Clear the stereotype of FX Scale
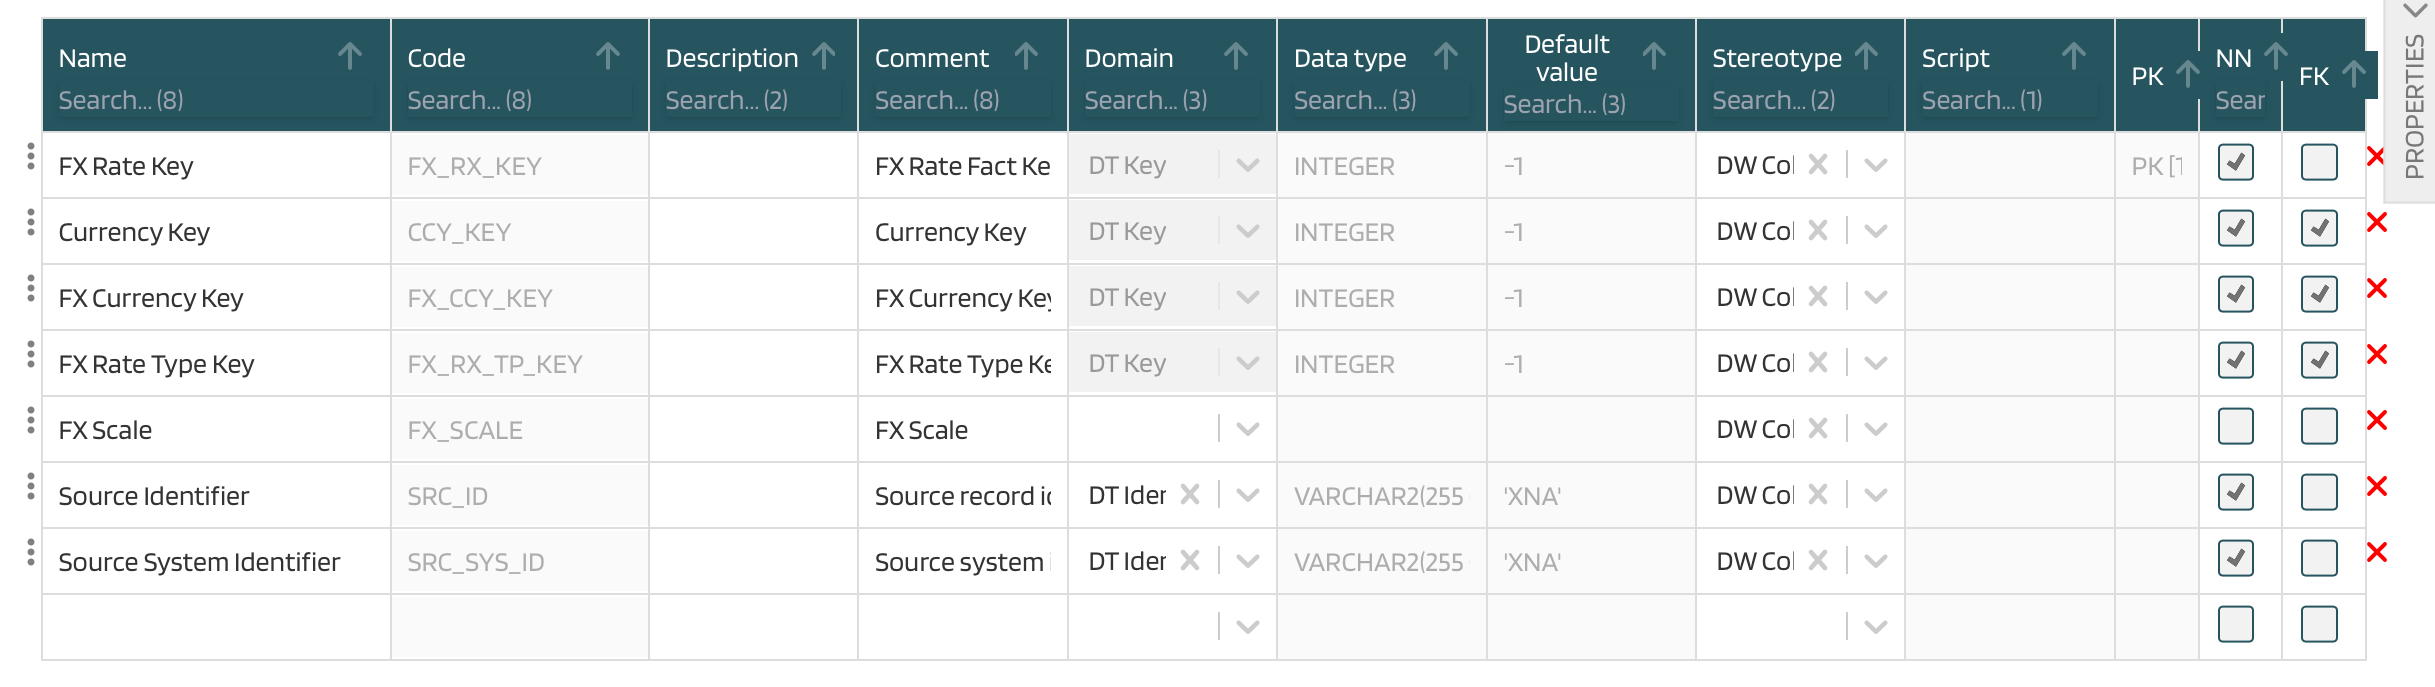This screenshot has height=687, width=2435. 1818,428
